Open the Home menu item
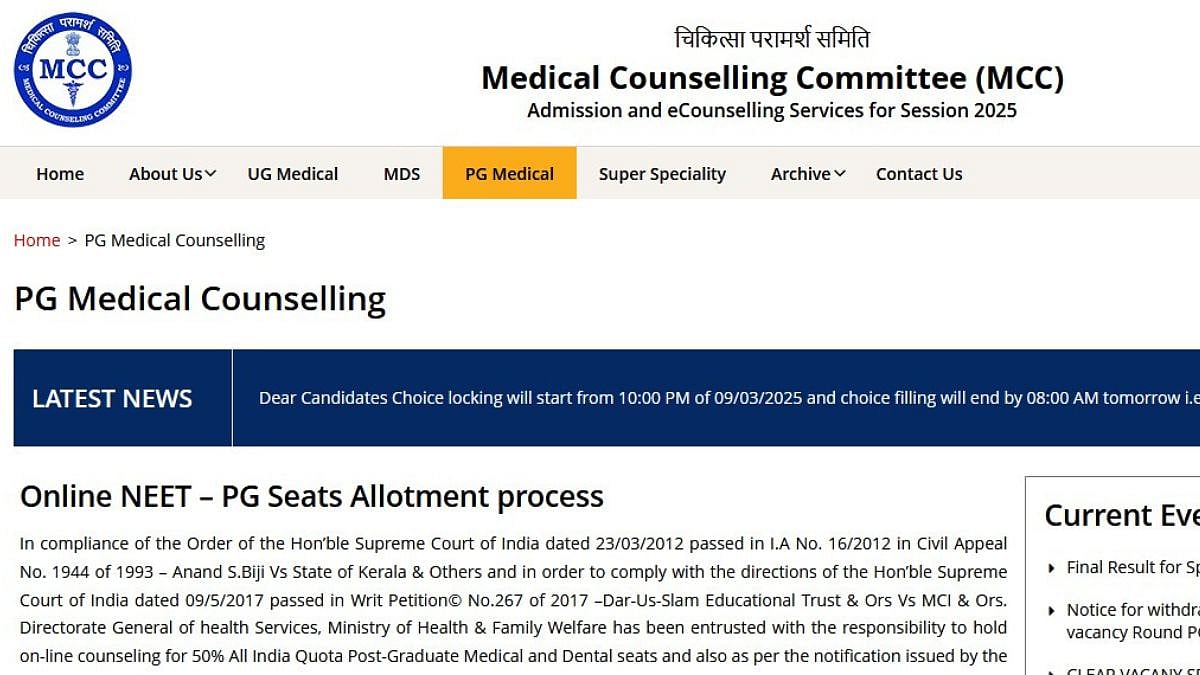Viewport: 1200px width, 675px height. coord(60,174)
